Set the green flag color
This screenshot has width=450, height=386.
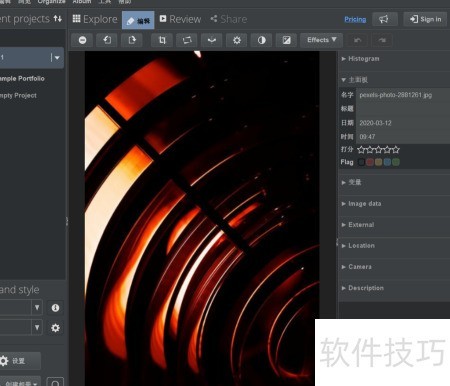pos(396,162)
